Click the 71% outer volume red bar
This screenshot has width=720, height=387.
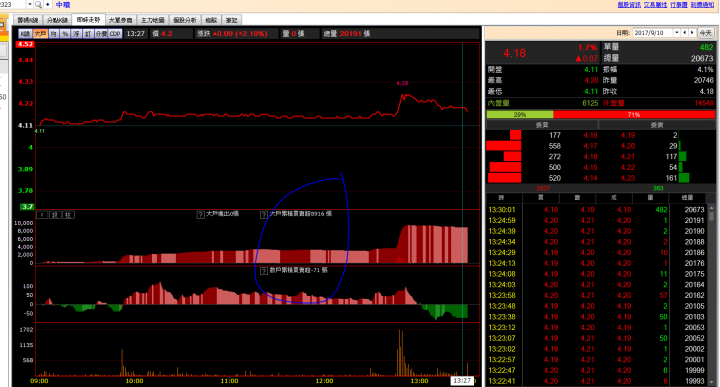tap(634, 114)
